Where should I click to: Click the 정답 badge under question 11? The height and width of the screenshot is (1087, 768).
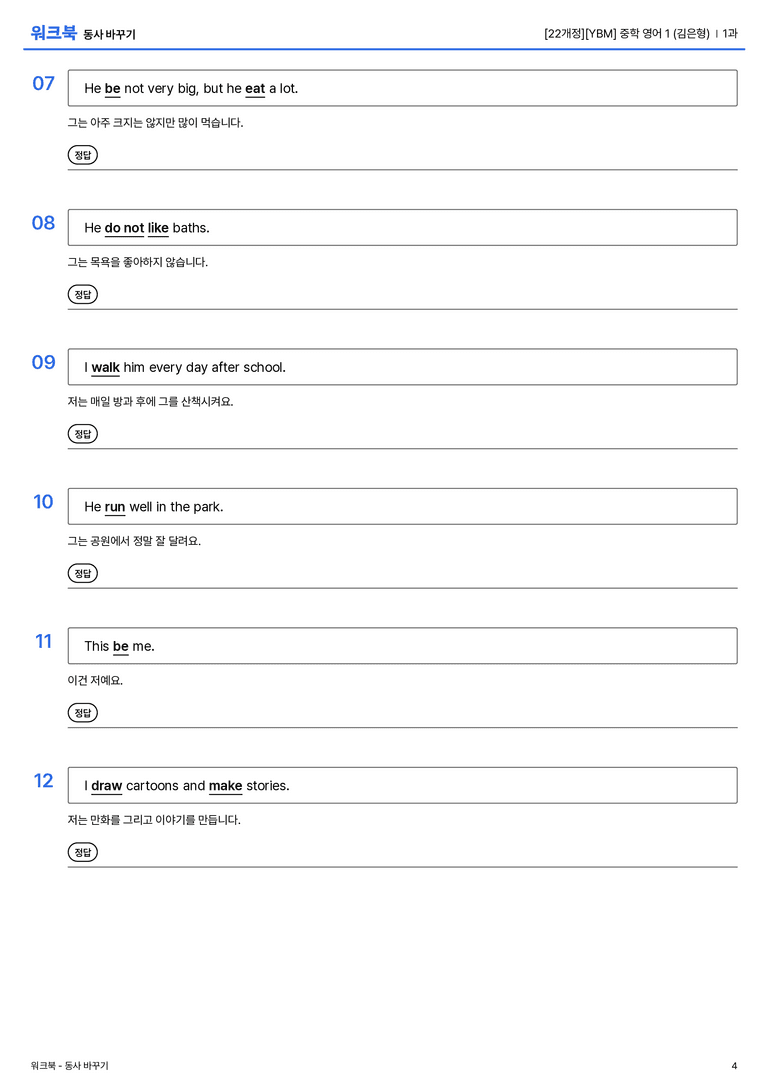82,713
